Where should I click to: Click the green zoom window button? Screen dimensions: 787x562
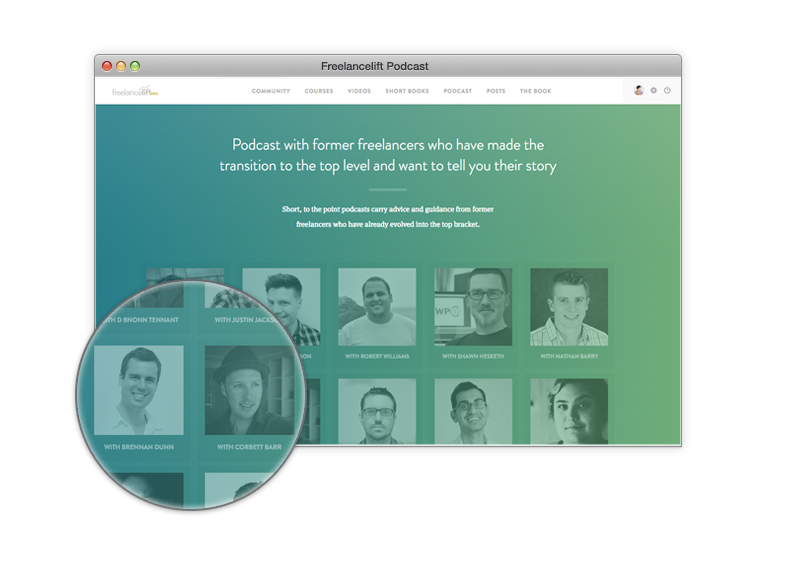(135, 66)
